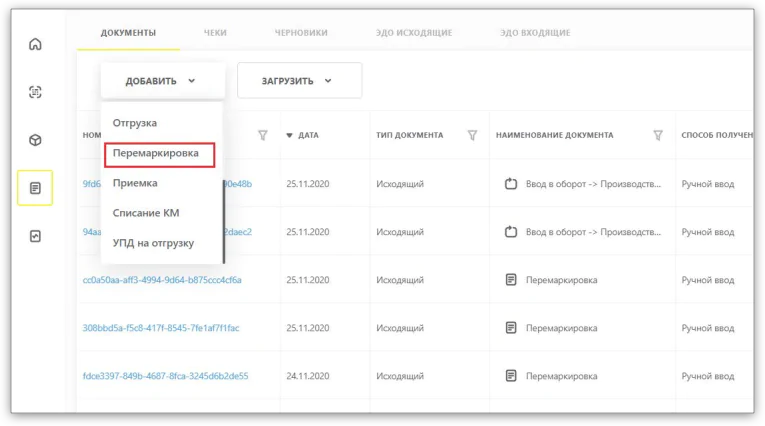Switch to the Чеки tab
The height and width of the screenshot is (426, 765).
point(214,33)
